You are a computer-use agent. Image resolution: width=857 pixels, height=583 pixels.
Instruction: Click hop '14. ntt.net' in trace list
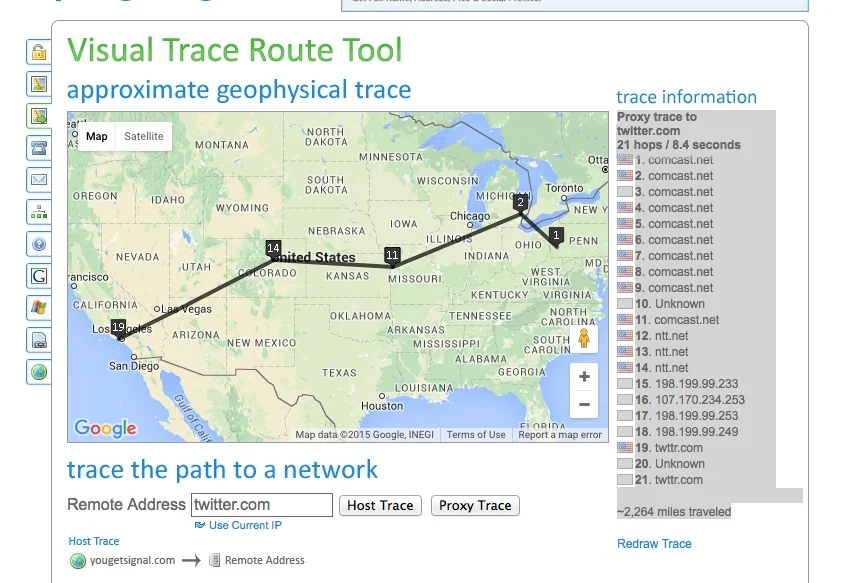(661, 368)
